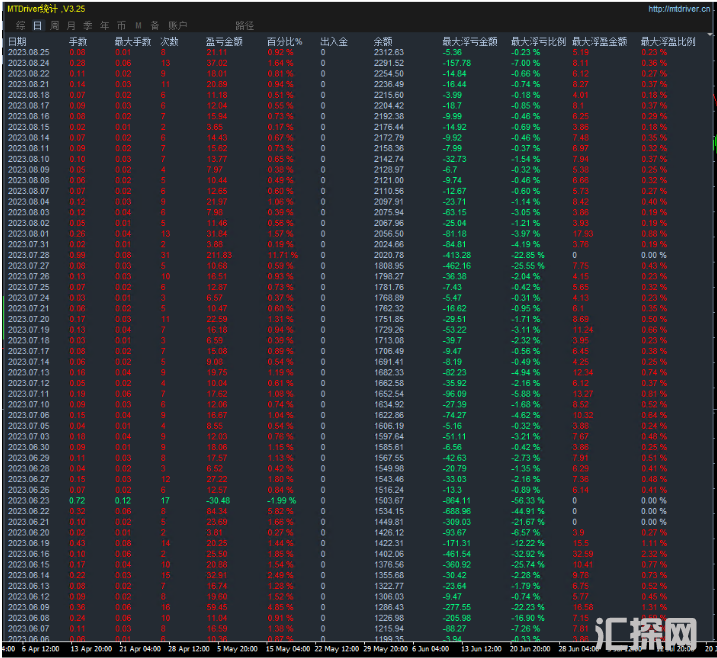Switch to the 币 currency tab
The image size is (717, 658).
tap(121, 24)
